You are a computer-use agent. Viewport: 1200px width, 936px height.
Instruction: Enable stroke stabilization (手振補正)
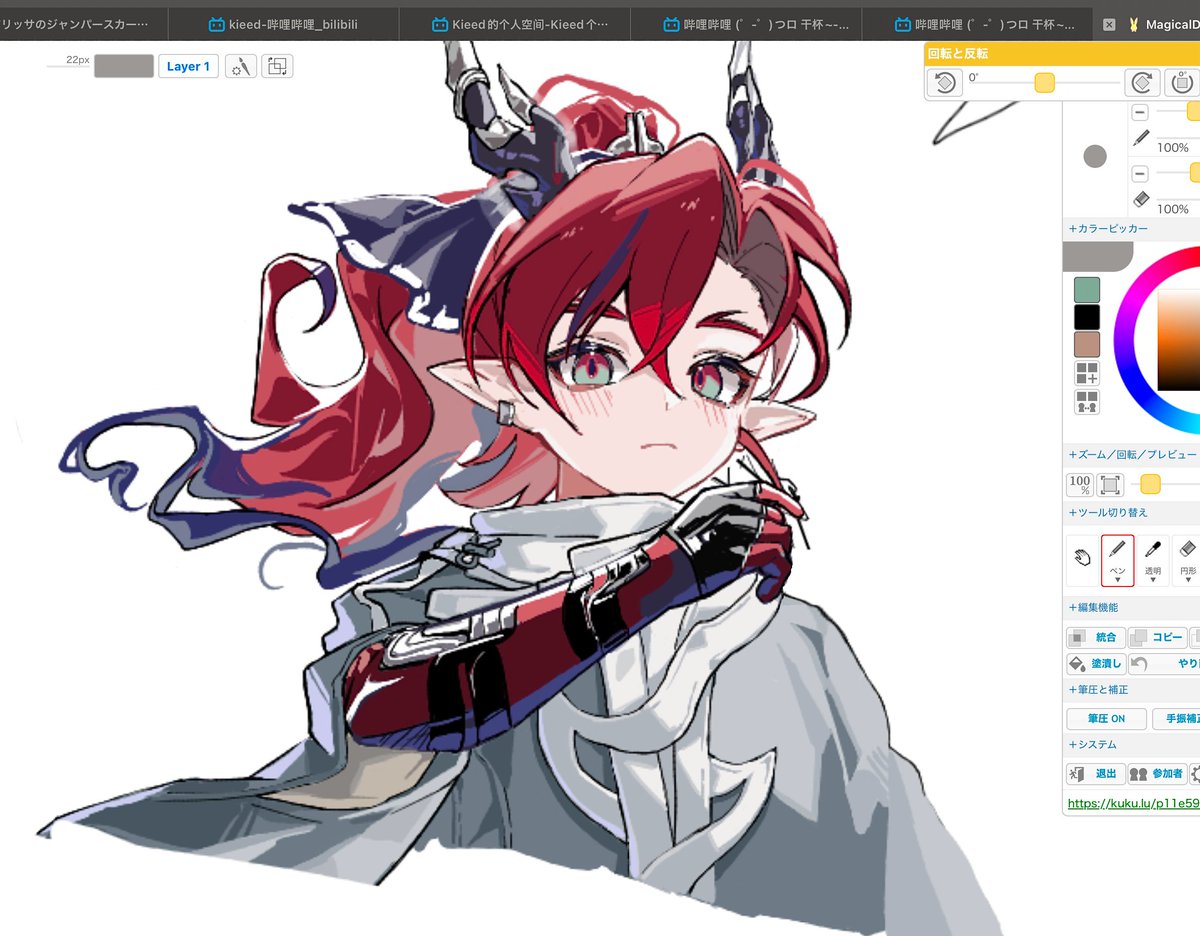coord(1182,718)
